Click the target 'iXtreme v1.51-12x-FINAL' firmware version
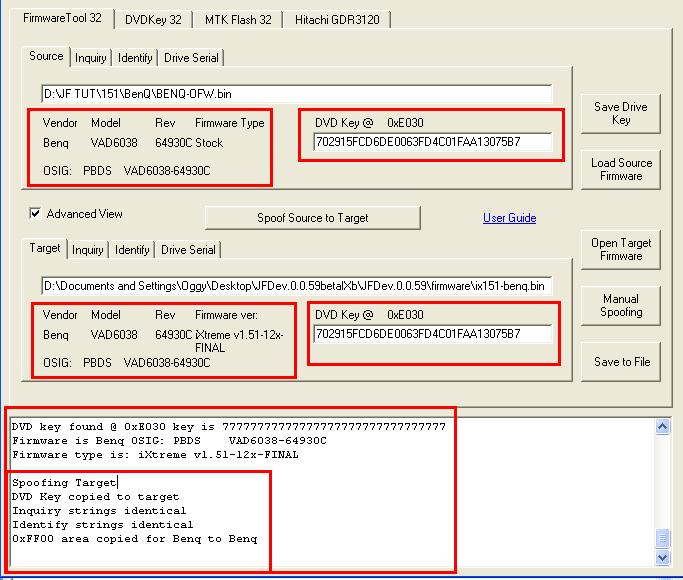Screen dimensions: 683x580 [239, 341]
